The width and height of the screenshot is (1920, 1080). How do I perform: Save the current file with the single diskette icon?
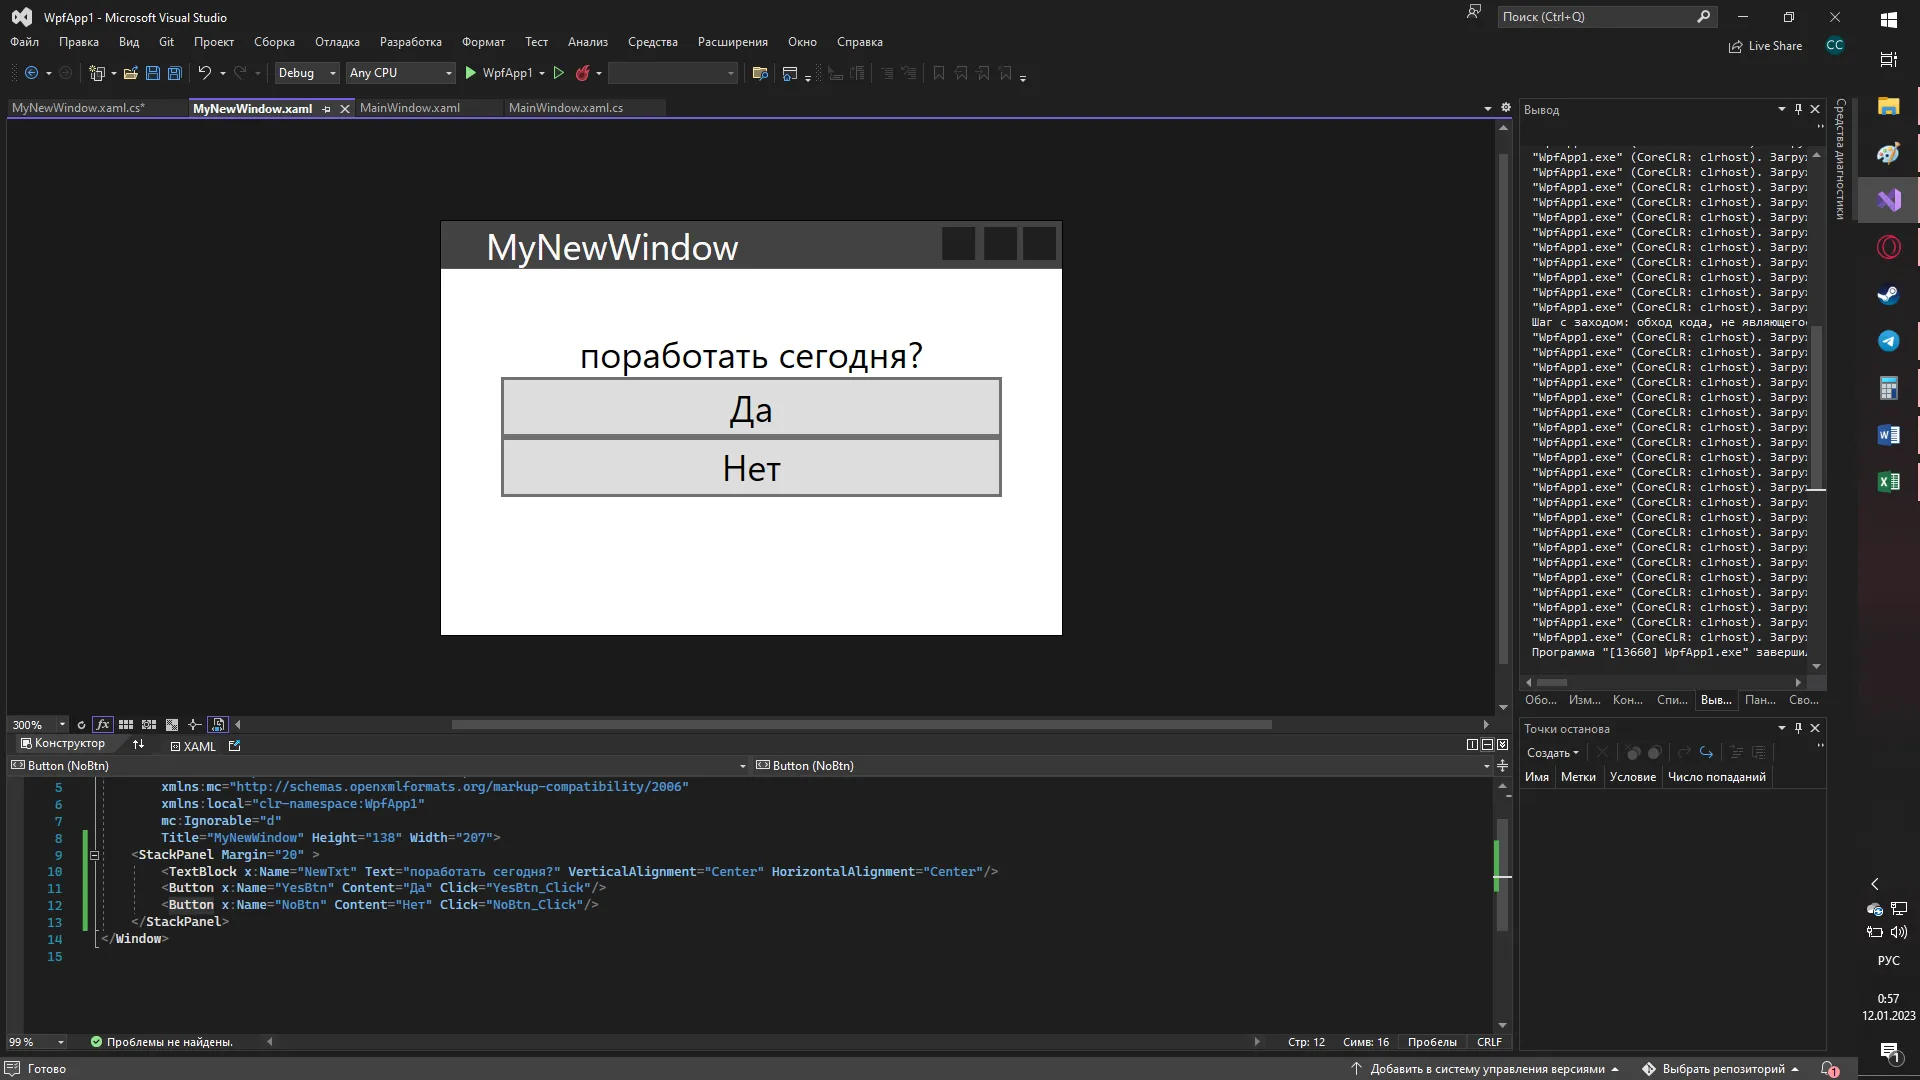[x=153, y=73]
